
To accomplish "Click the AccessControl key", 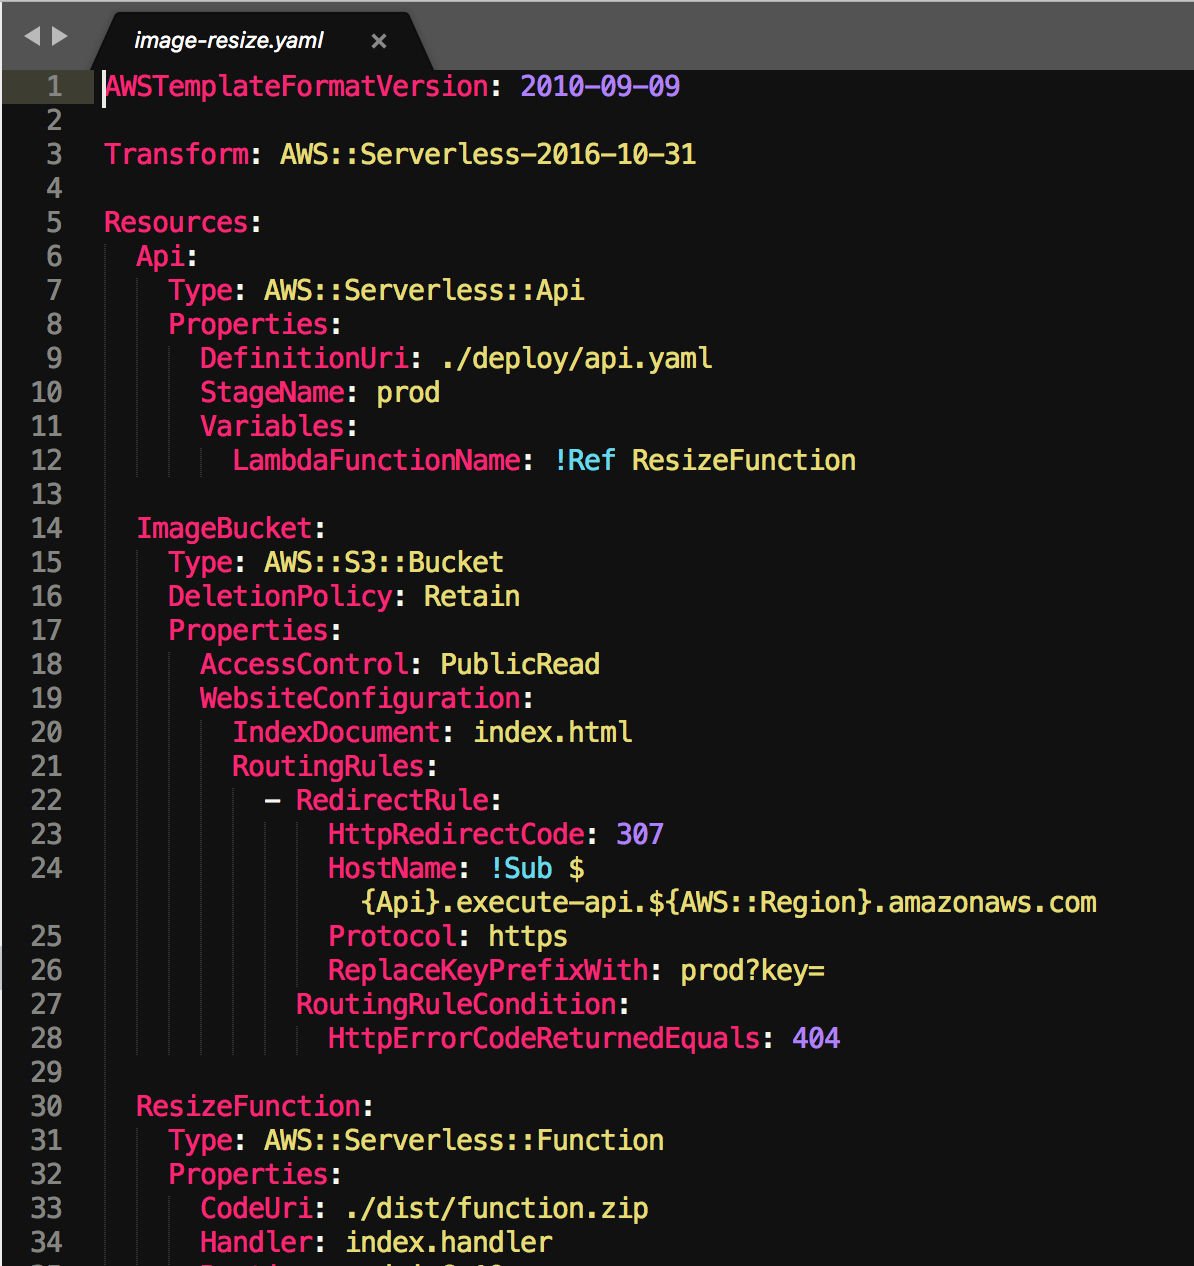I will [x=304, y=664].
